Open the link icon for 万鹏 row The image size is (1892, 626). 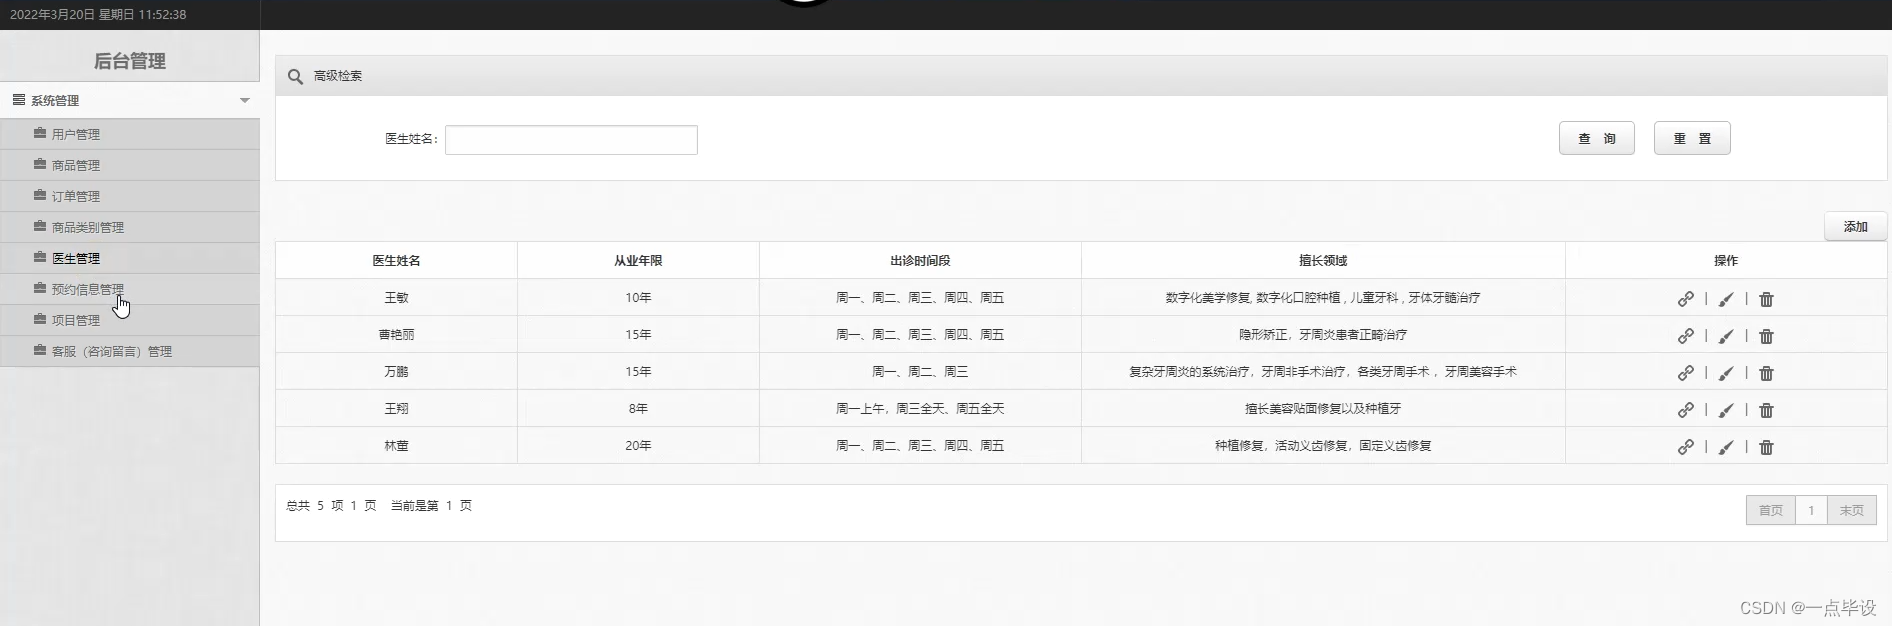click(x=1685, y=373)
